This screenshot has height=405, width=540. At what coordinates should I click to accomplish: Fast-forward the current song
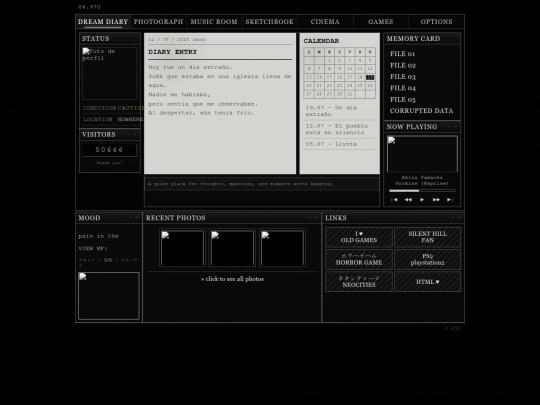[x=436, y=200]
